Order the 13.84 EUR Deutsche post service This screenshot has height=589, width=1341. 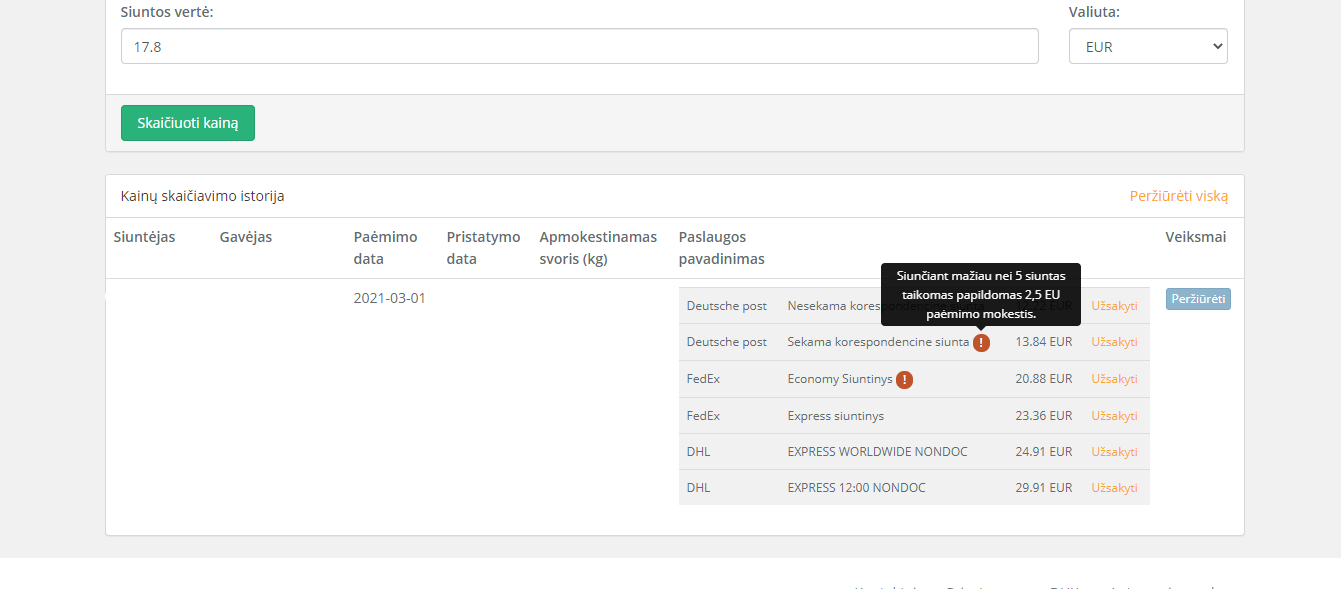coord(1114,342)
